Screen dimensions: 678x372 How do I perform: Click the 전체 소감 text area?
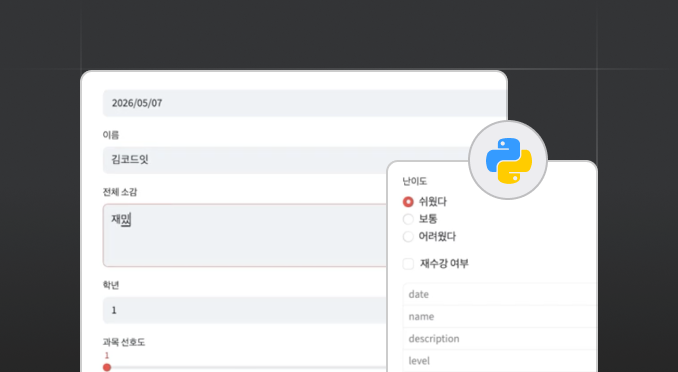(x=245, y=235)
